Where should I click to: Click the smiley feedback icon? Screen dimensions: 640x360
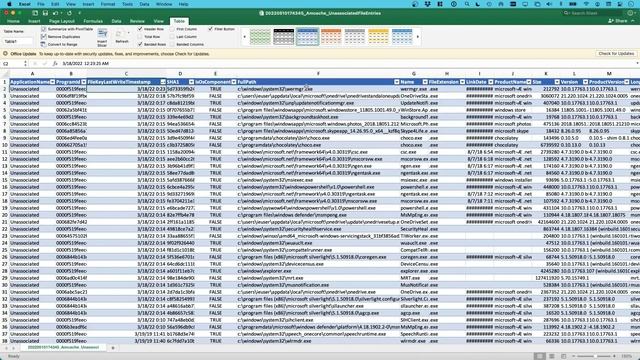coord(630,13)
